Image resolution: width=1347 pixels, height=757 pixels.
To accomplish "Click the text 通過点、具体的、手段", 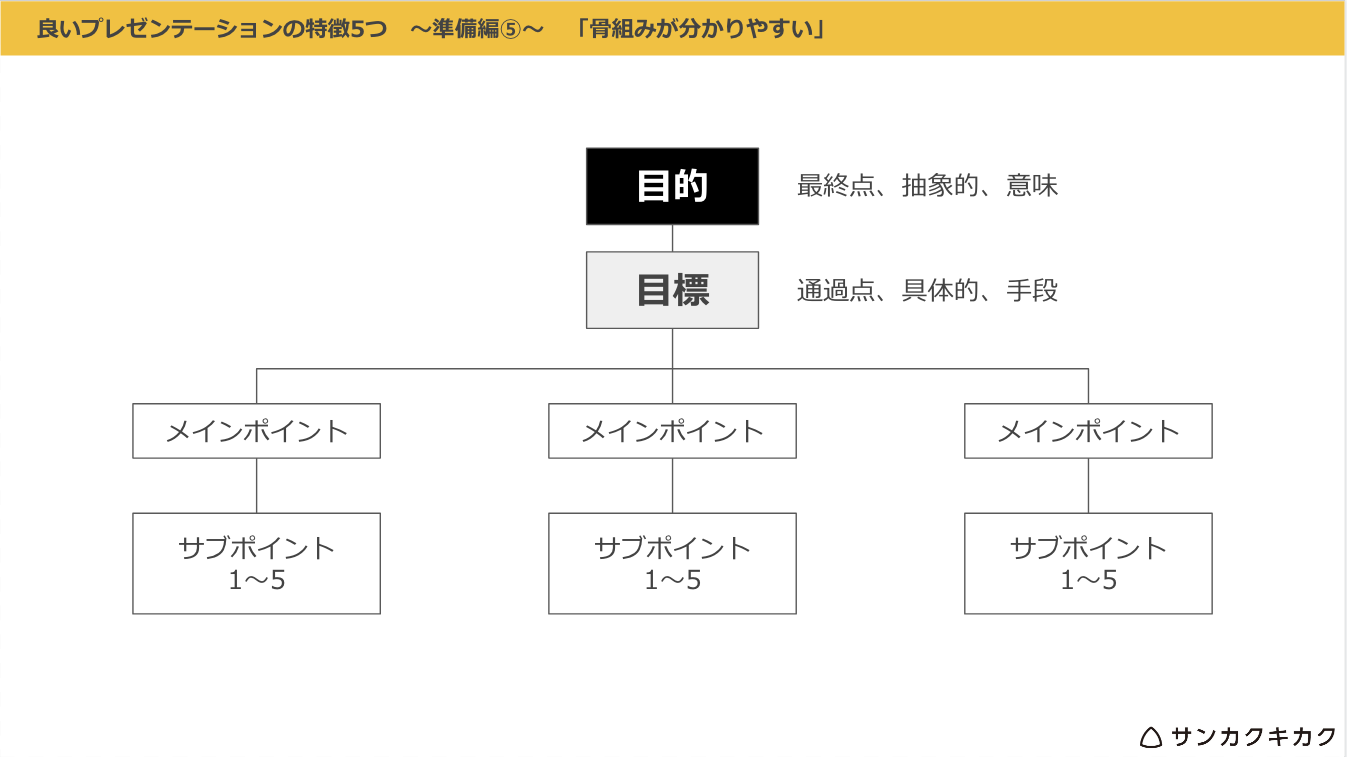I will click(x=927, y=291).
